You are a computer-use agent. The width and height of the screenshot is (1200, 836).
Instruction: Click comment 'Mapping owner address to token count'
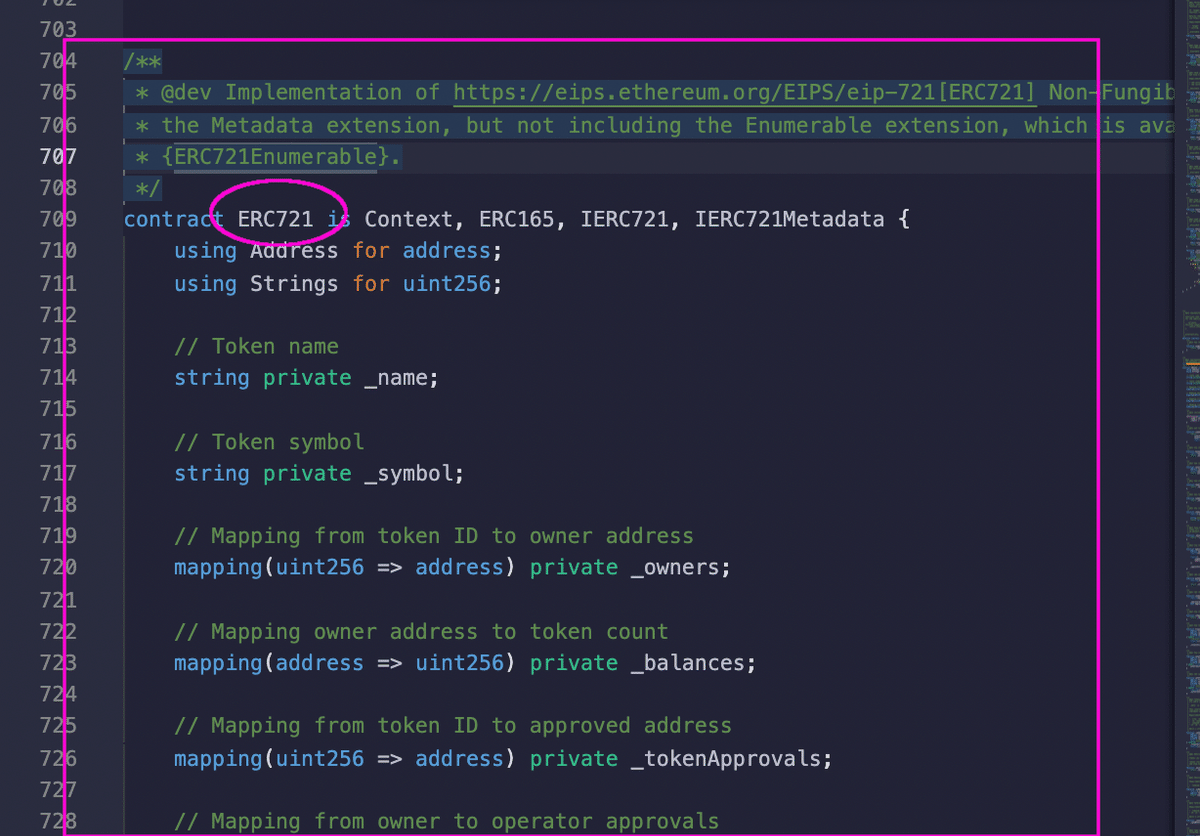click(421, 632)
